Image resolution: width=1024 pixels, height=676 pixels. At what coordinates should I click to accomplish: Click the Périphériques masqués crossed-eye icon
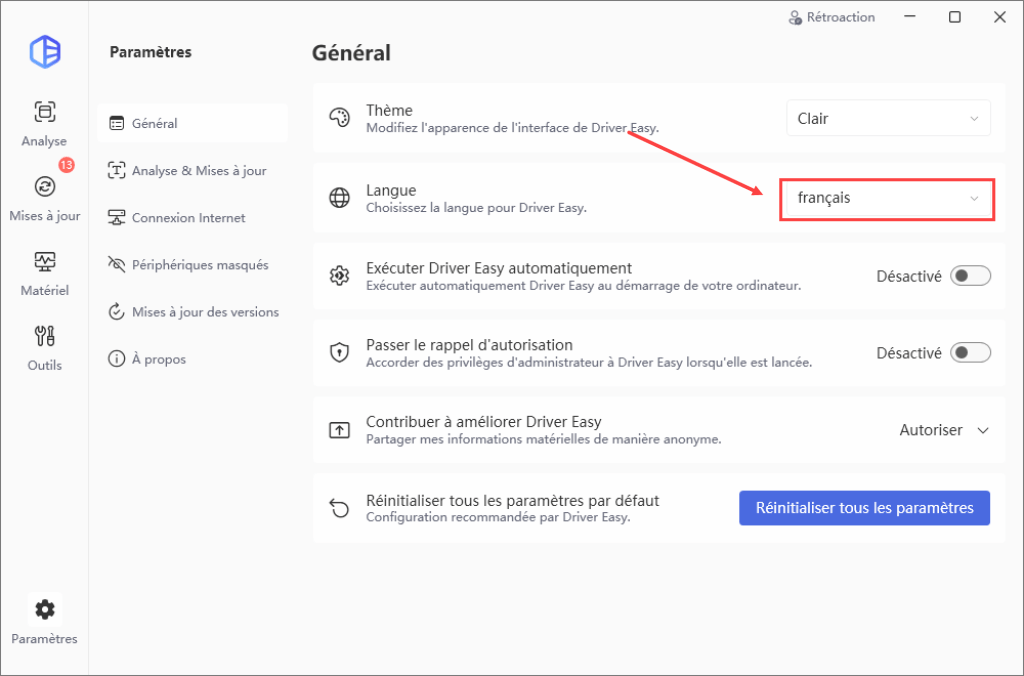pos(116,265)
